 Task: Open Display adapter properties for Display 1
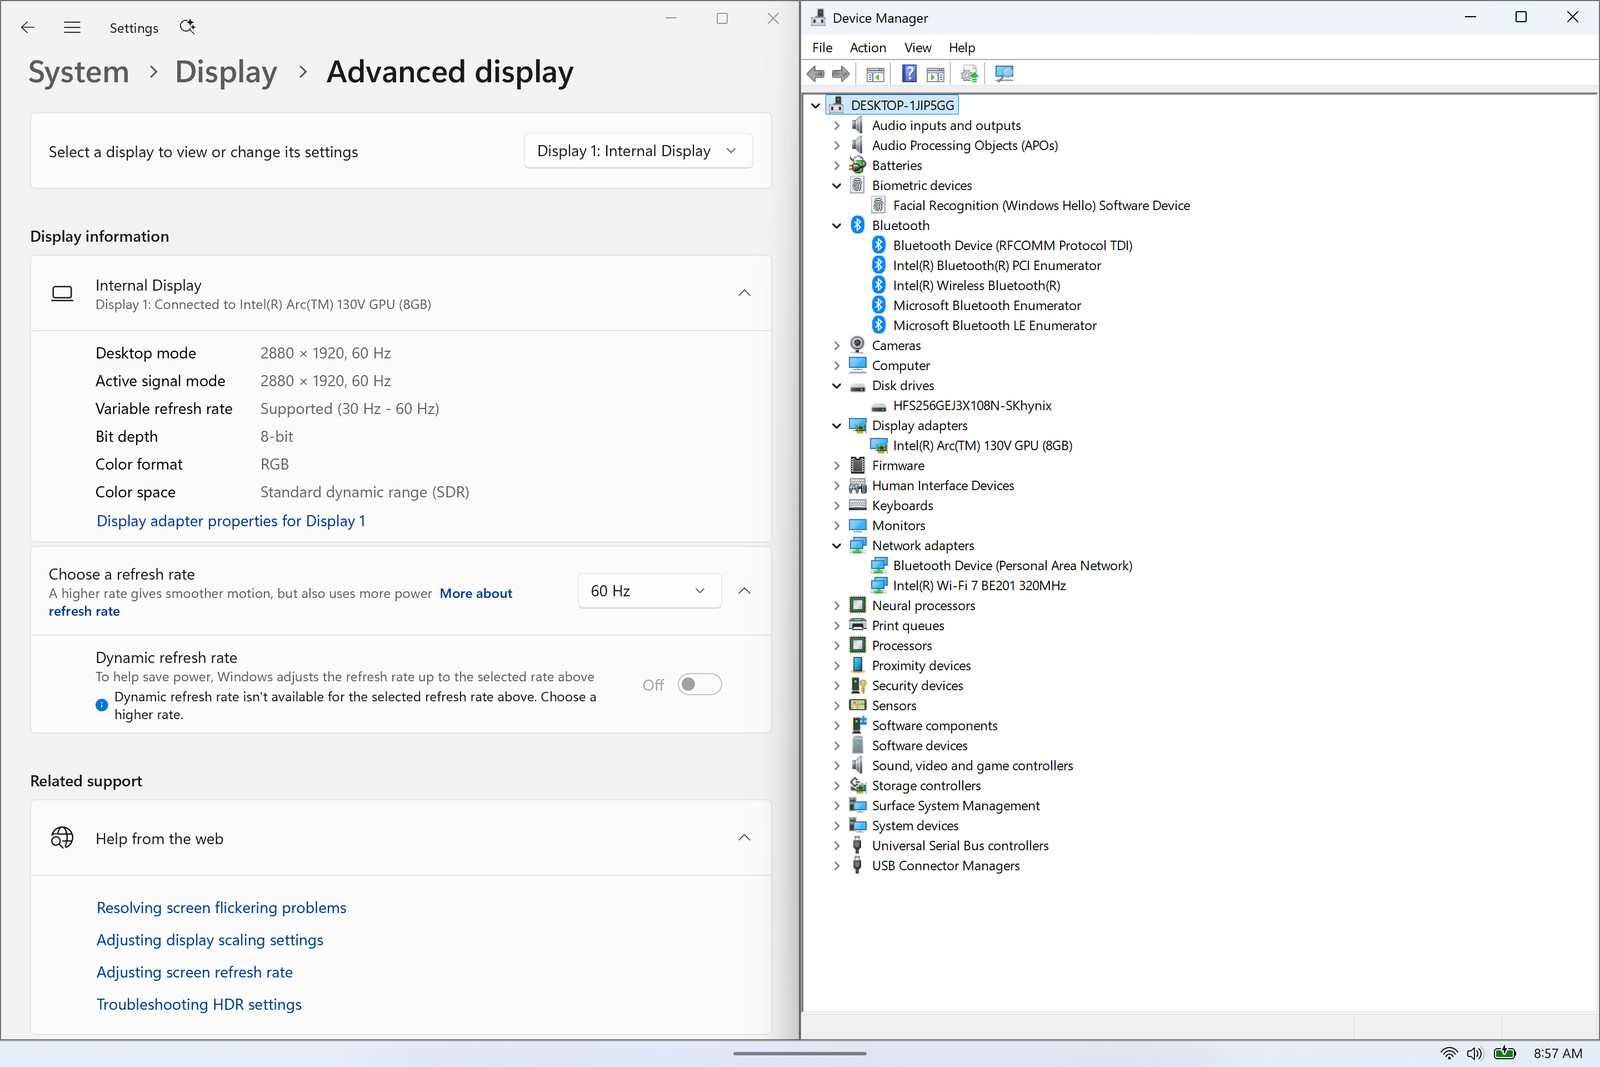[x=231, y=521]
